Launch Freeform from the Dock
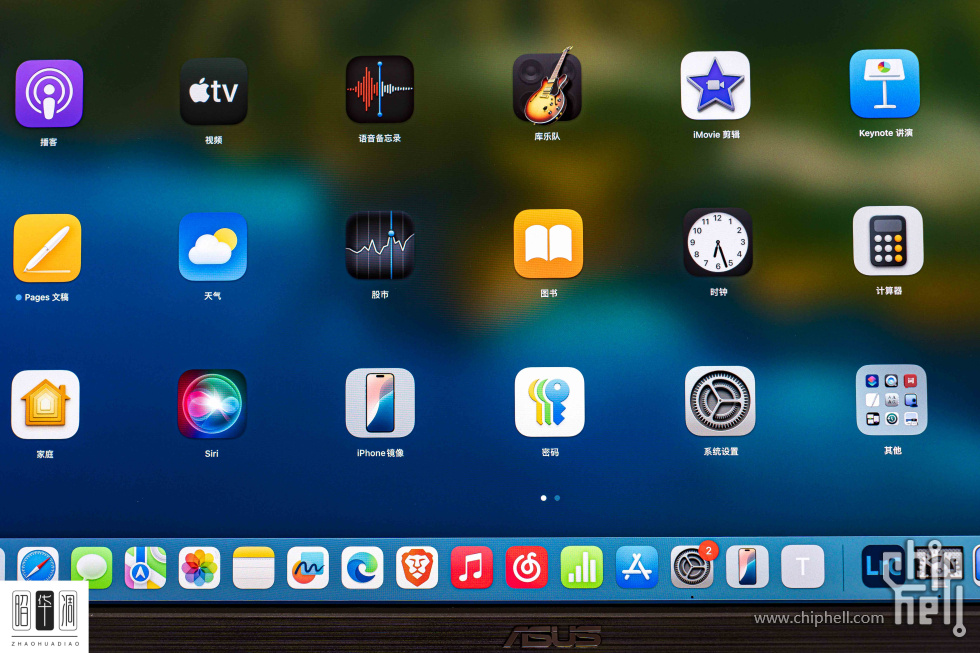This screenshot has width=980, height=653. tap(308, 568)
